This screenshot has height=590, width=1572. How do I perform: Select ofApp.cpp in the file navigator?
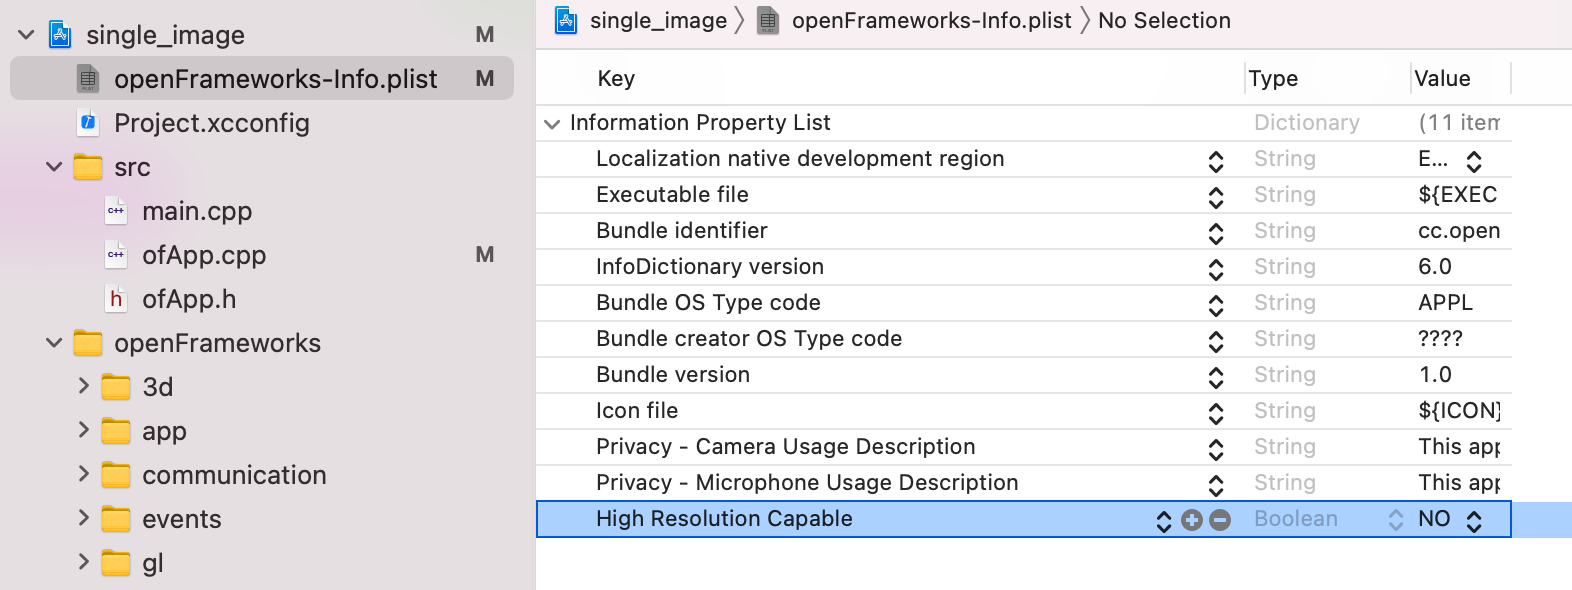click(204, 255)
